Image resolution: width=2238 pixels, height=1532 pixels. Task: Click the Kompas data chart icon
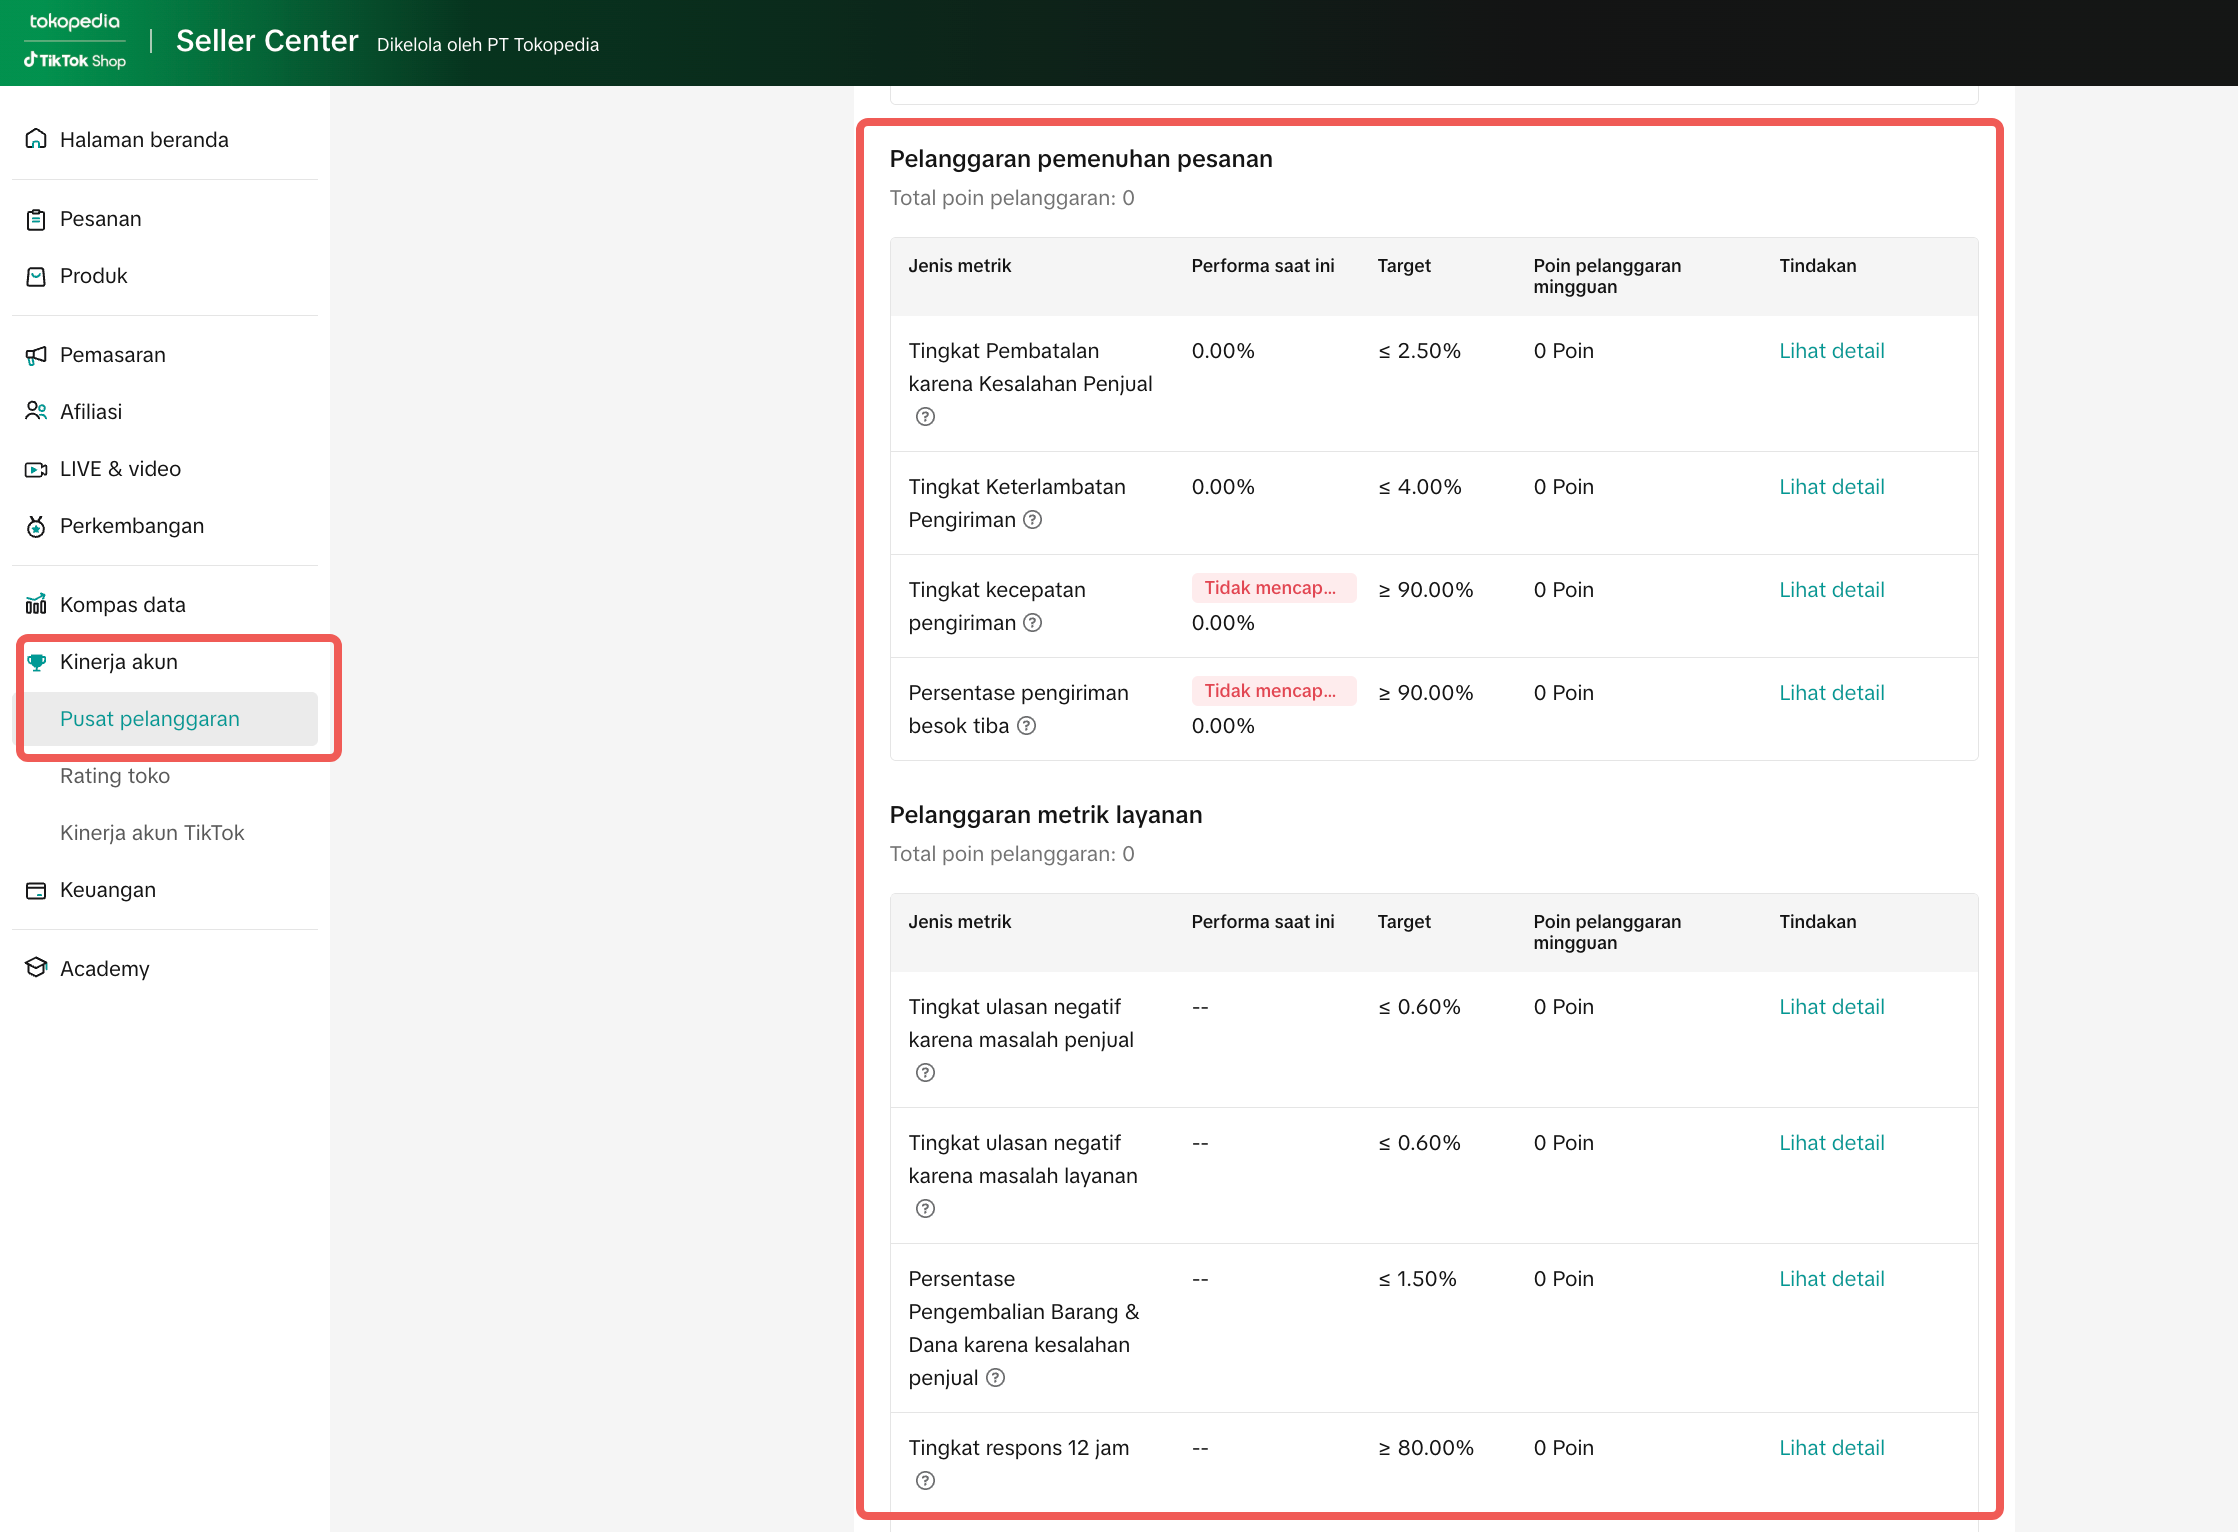point(36,604)
